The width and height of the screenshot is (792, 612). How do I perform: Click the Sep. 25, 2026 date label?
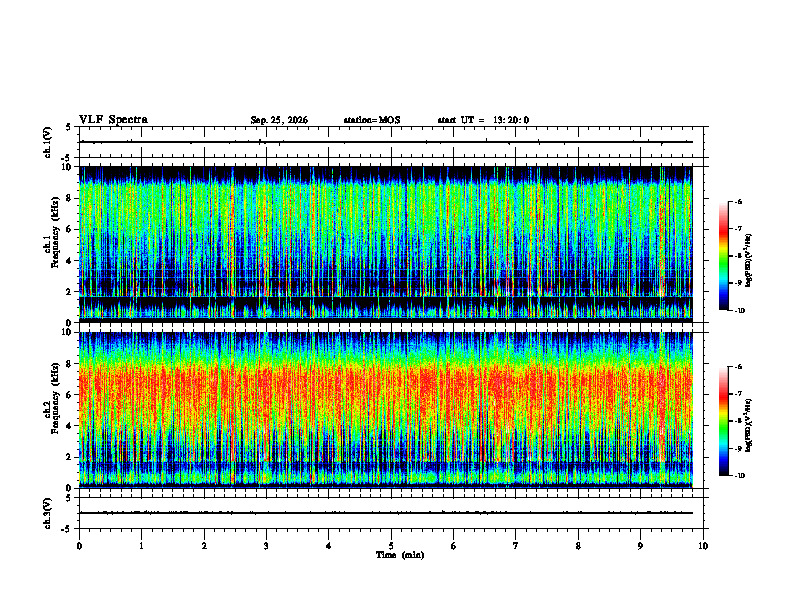(x=279, y=120)
